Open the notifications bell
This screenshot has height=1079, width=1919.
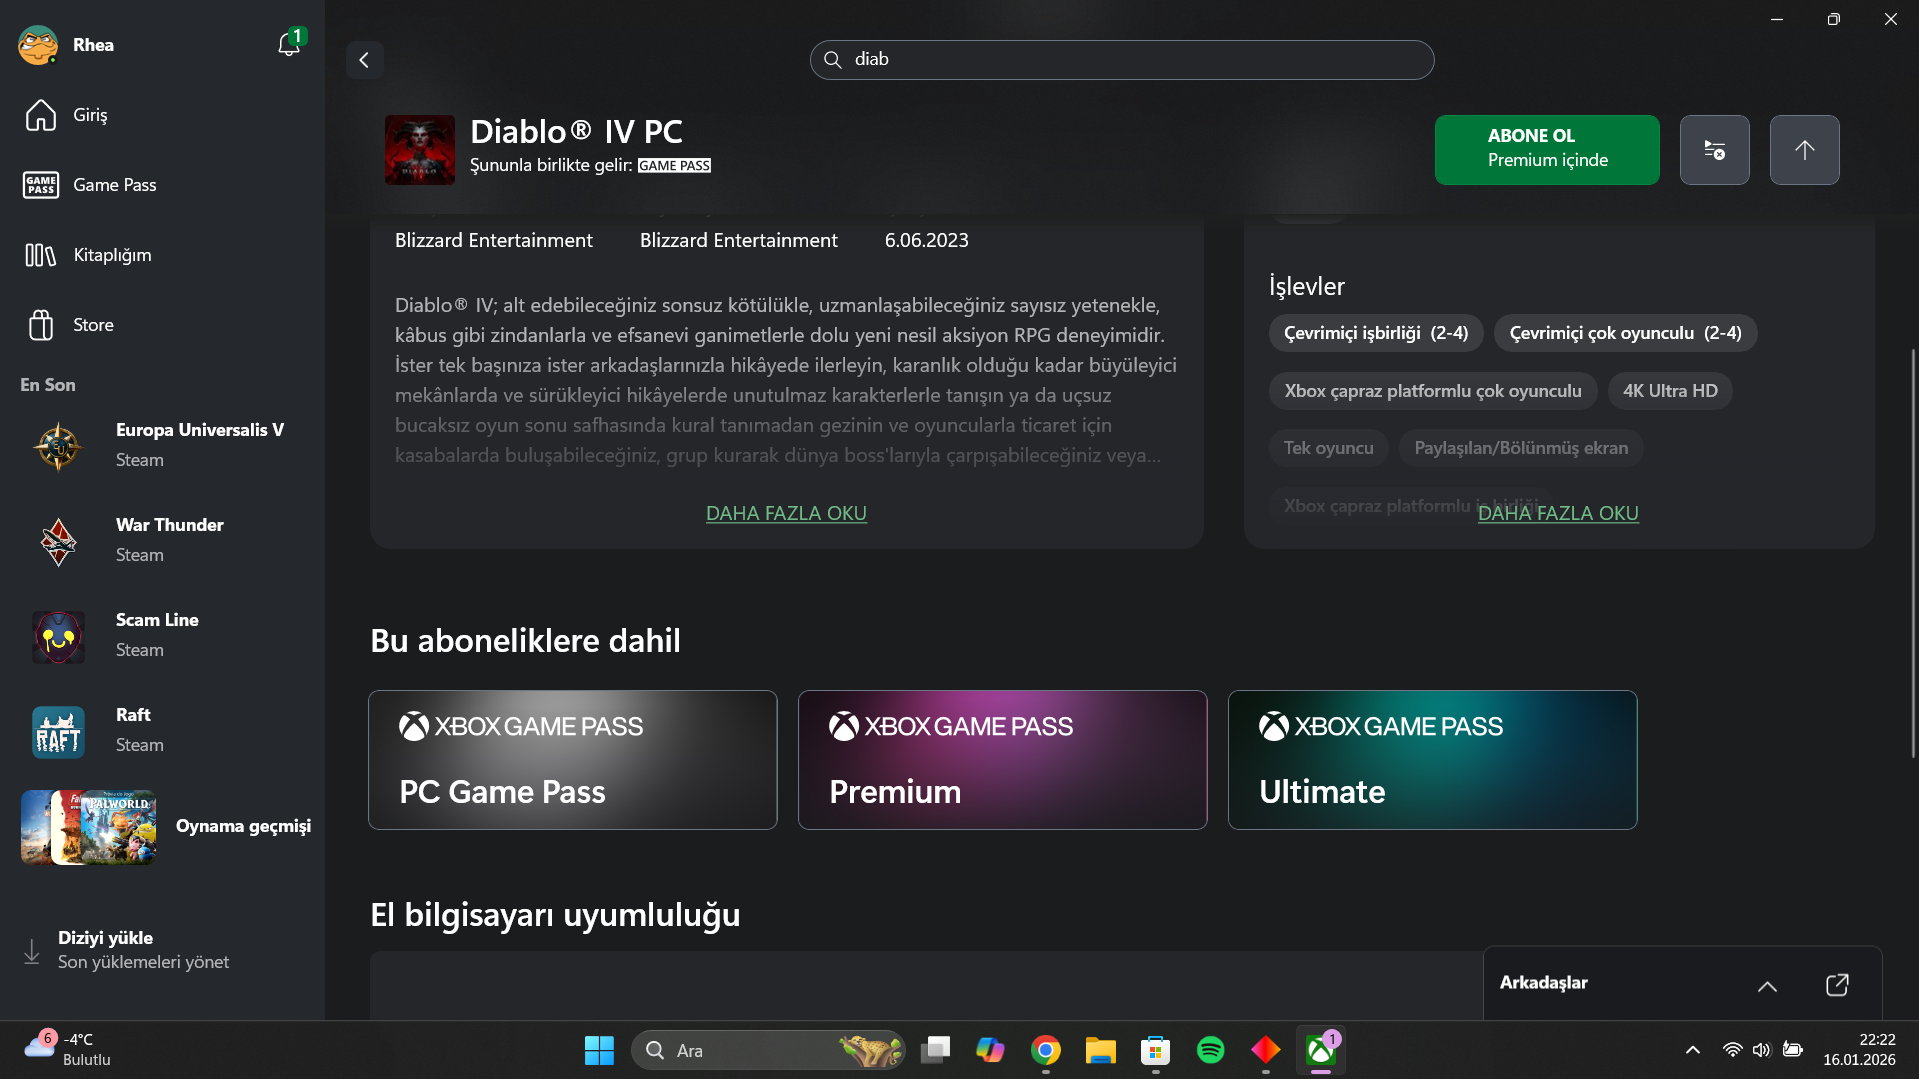(x=289, y=45)
